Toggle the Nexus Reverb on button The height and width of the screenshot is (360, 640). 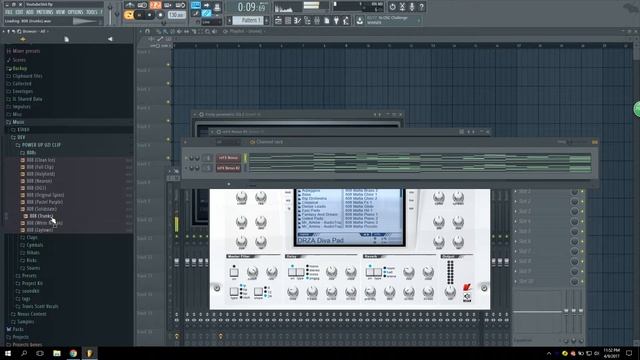(x=370, y=272)
